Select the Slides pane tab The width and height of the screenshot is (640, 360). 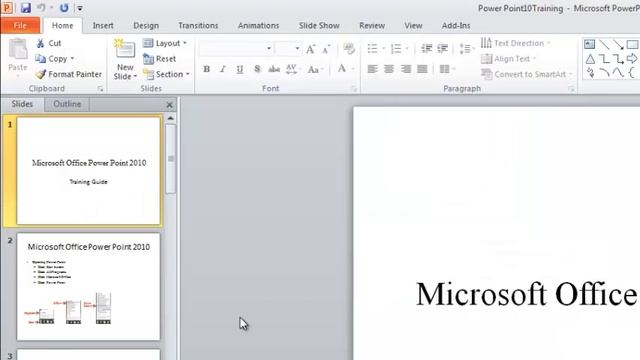(x=22, y=104)
